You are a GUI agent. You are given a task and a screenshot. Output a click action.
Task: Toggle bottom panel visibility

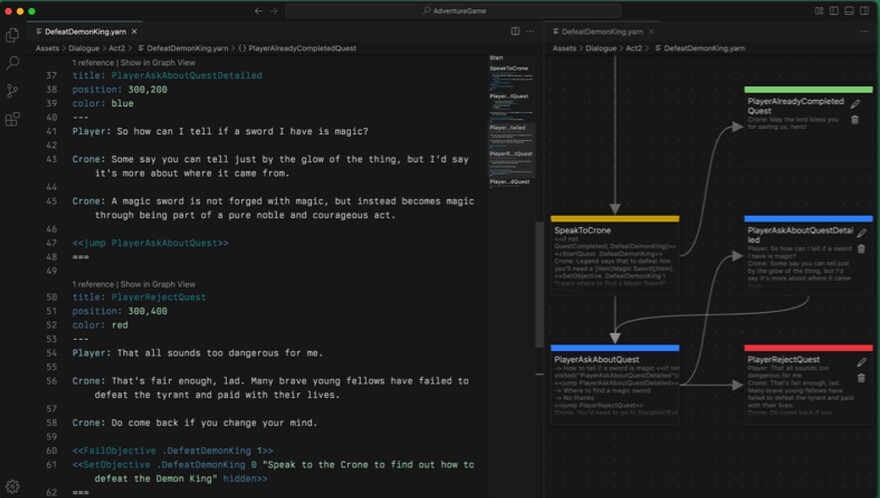click(850, 11)
